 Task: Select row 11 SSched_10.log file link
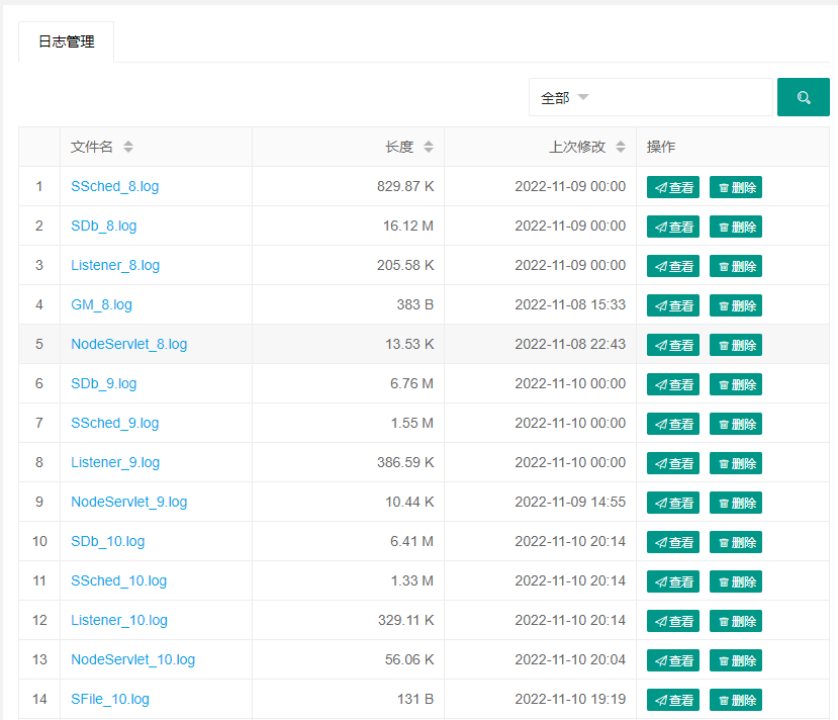click(119, 580)
